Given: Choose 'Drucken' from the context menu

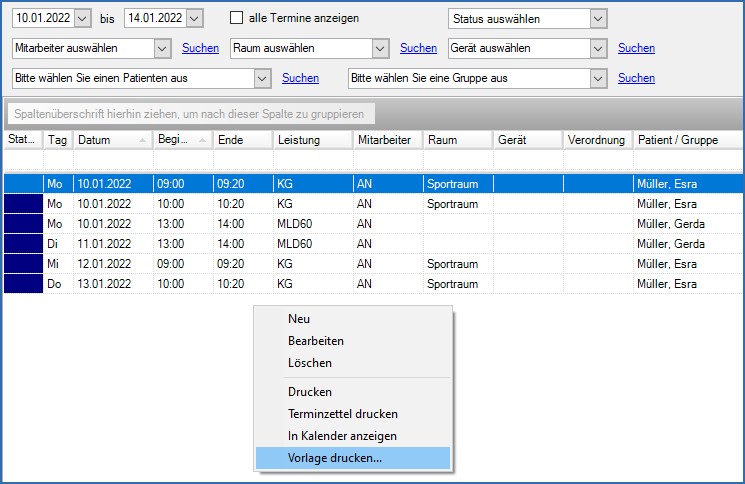Looking at the screenshot, I should tap(353, 392).
